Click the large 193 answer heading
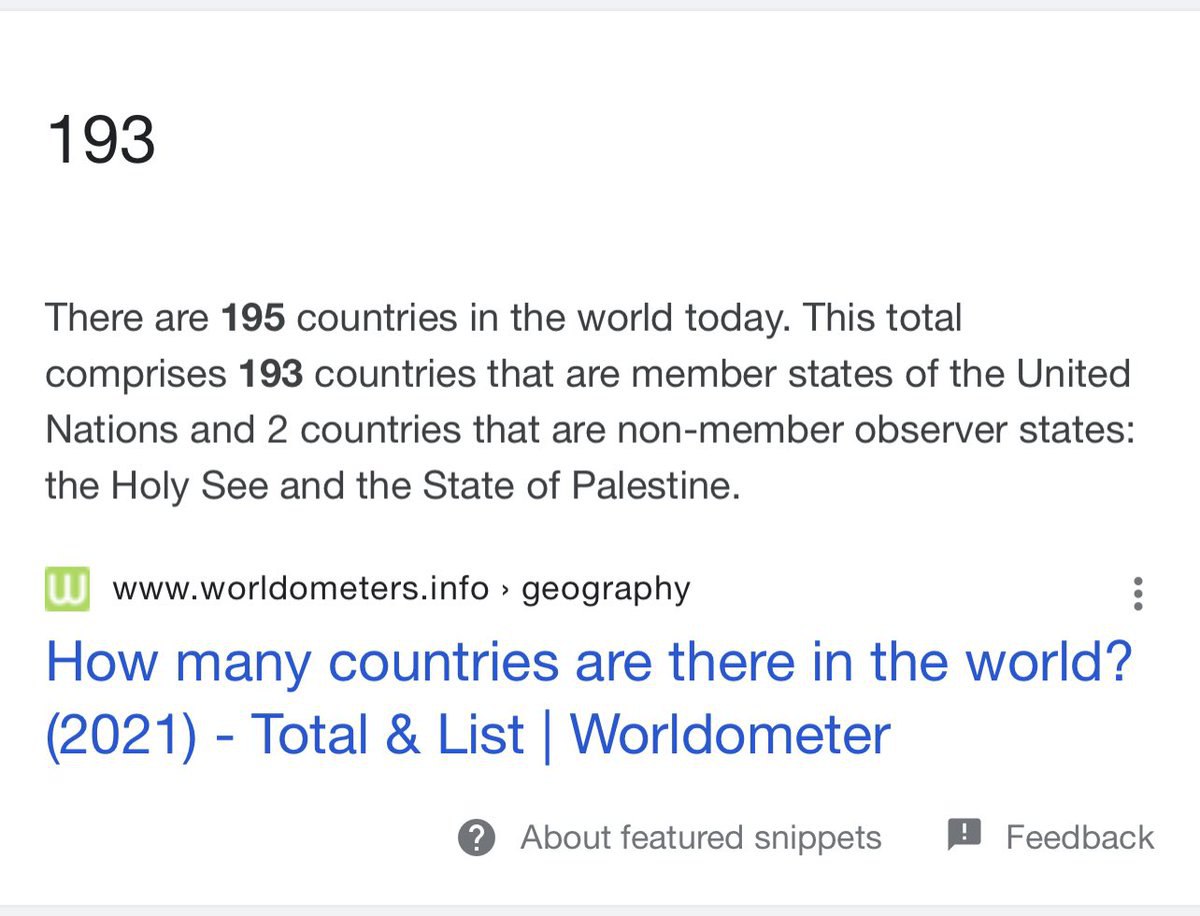Screen dimensions: 1200x916 pyautogui.click(x=101, y=139)
